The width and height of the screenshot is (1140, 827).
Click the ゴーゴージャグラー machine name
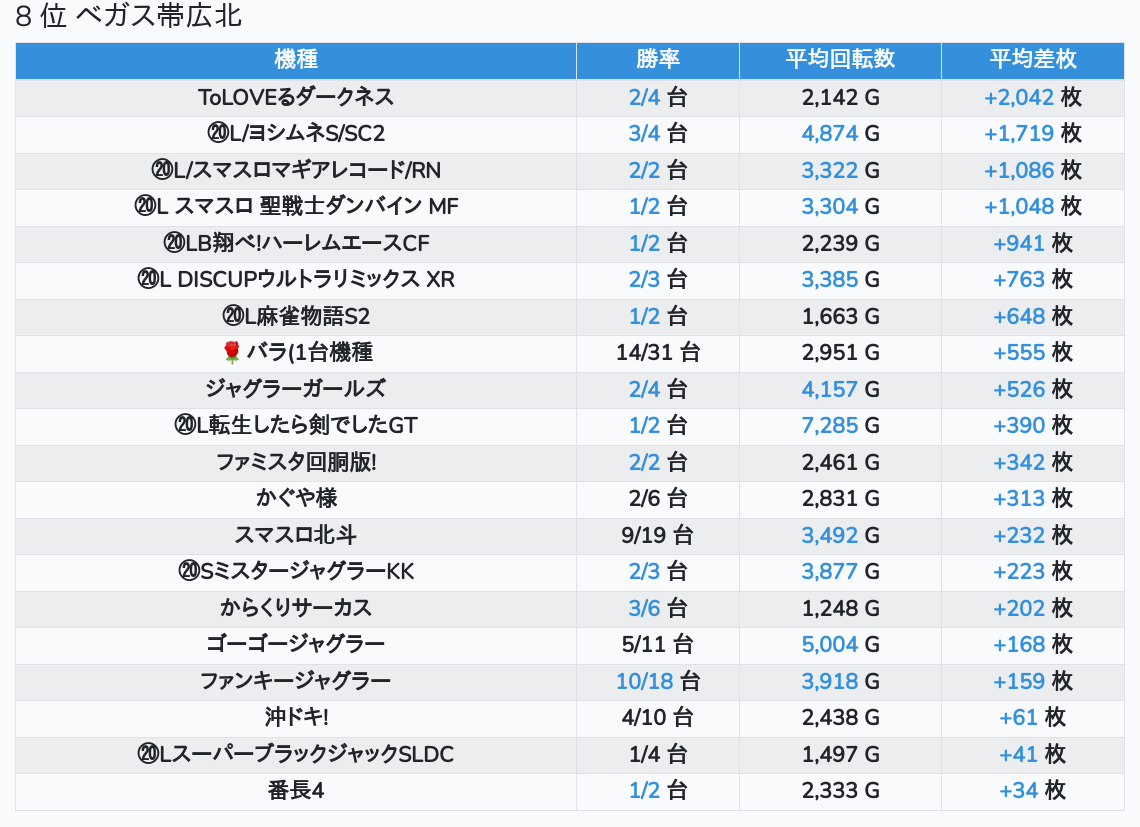point(296,644)
